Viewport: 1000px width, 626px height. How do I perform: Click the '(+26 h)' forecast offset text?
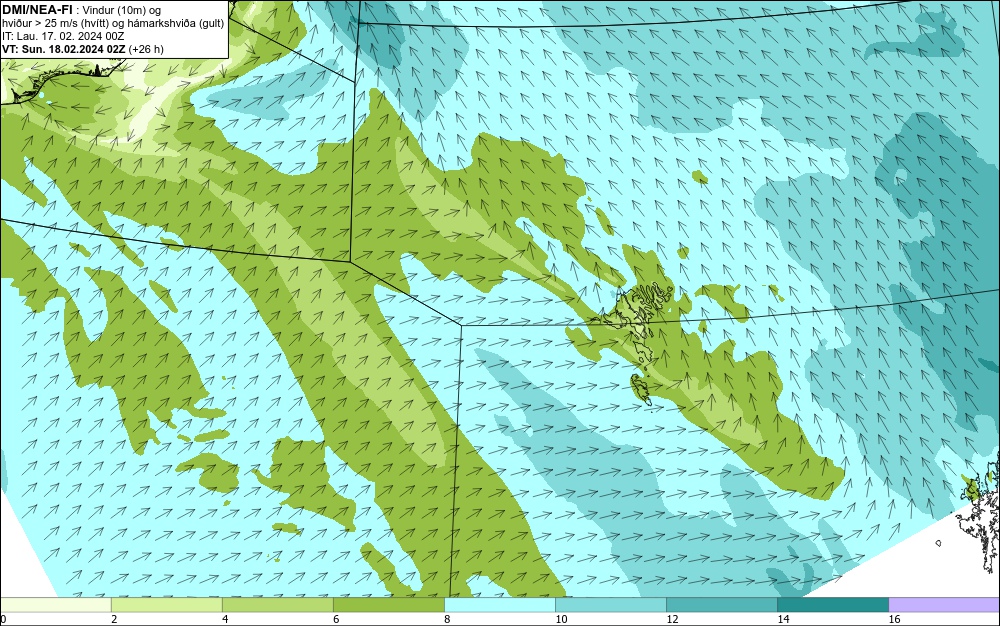146,49
